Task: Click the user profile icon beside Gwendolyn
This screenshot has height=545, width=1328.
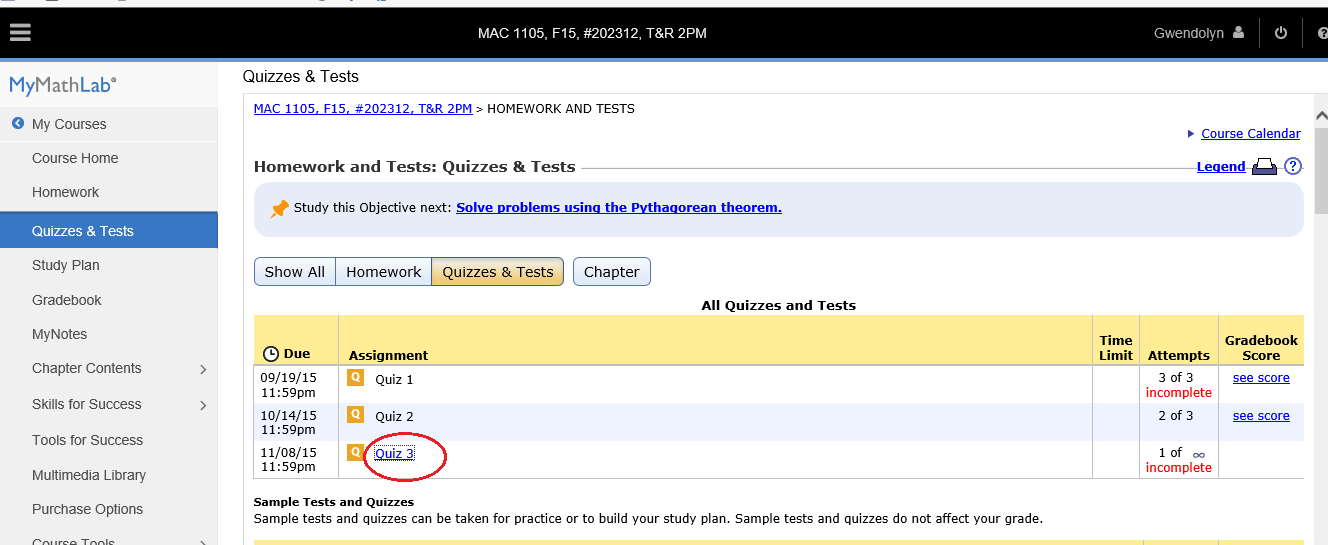Action: coord(1238,33)
